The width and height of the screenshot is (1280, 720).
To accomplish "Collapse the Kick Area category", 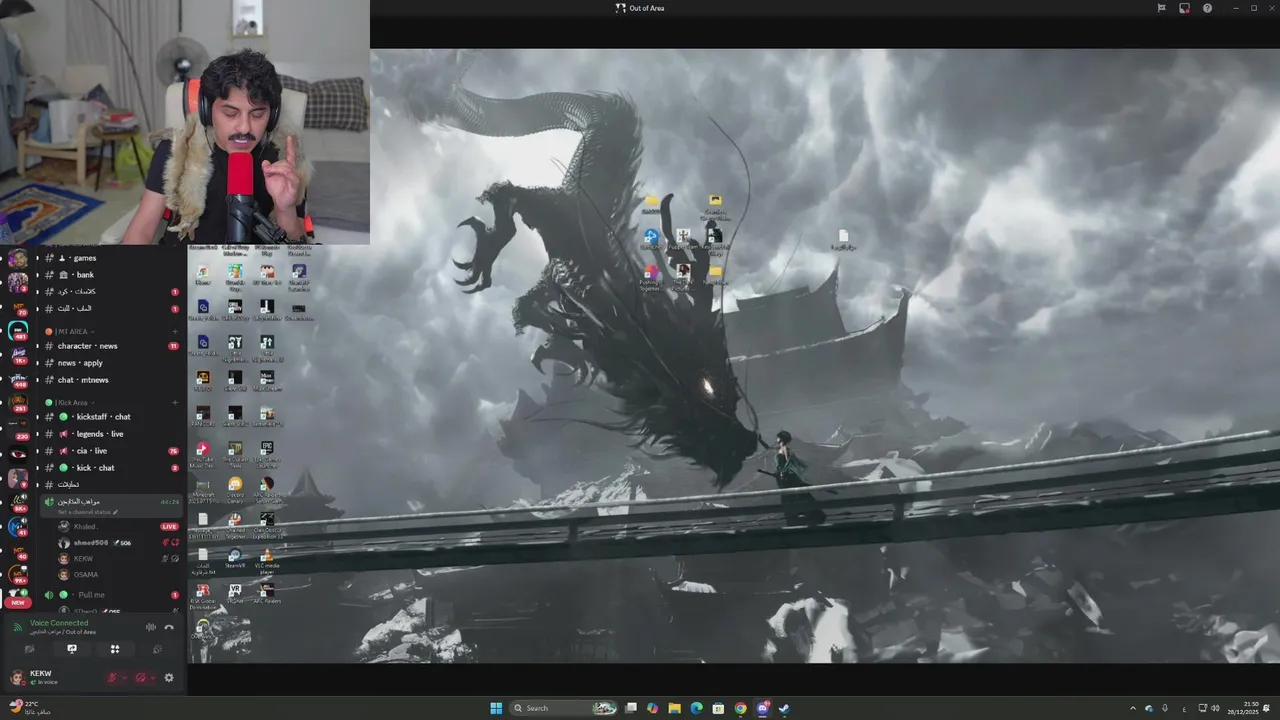I will pyautogui.click(x=70, y=403).
